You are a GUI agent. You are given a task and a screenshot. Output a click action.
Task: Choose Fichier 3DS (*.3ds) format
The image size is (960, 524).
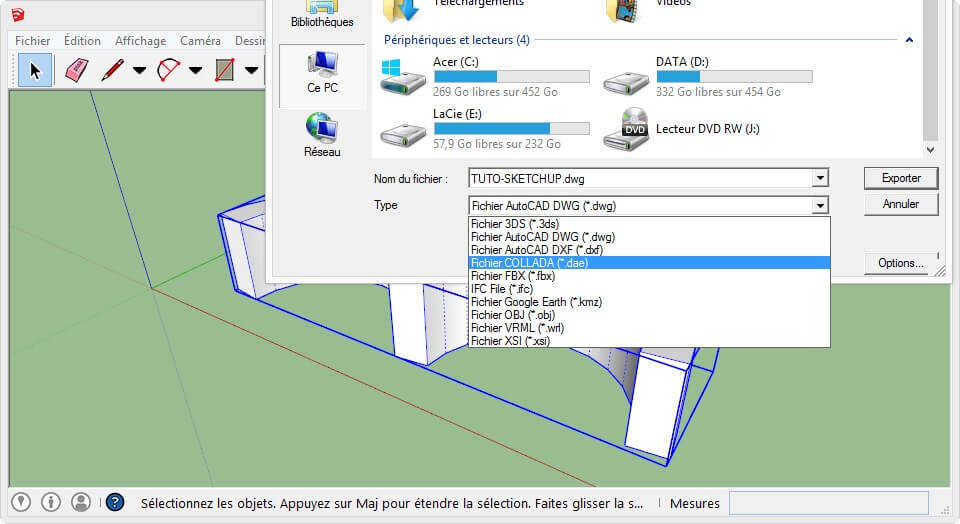[649, 224]
